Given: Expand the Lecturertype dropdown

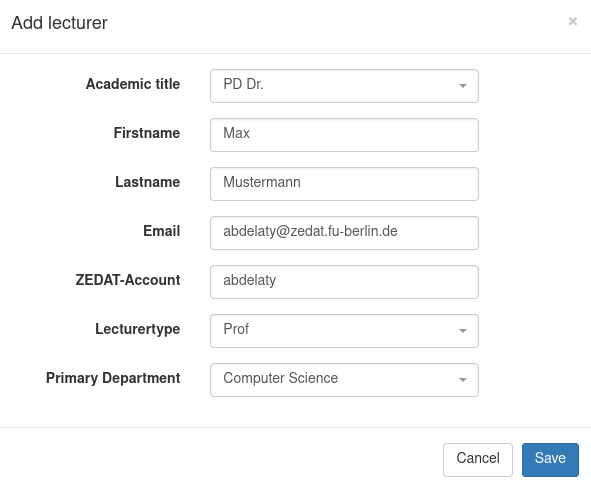Looking at the screenshot, I should (344, 331).
